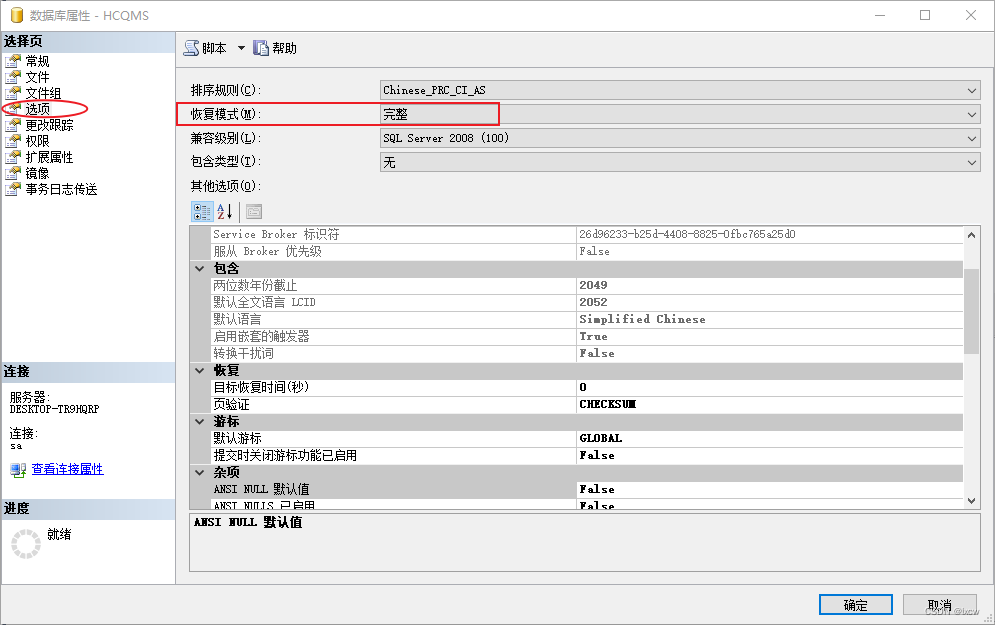Open the 排序规则 collation dropdown
The width and height of the screenshot is (995, 625).
point(680,90)
